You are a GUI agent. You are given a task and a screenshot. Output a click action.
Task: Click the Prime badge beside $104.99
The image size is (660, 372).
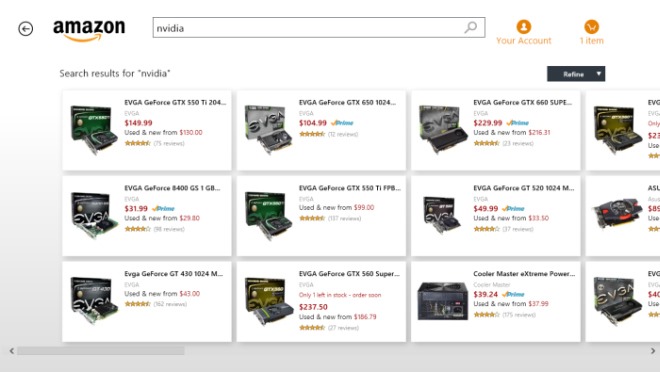[x=342, y=123]
